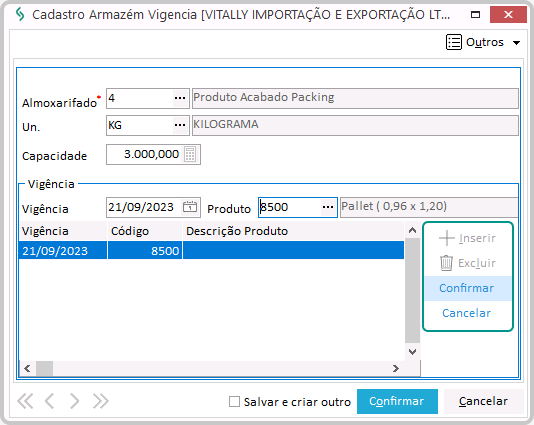Cancel the Vigência grid entry
Screen dimensions: 534x425
click(x=467, y=313)
